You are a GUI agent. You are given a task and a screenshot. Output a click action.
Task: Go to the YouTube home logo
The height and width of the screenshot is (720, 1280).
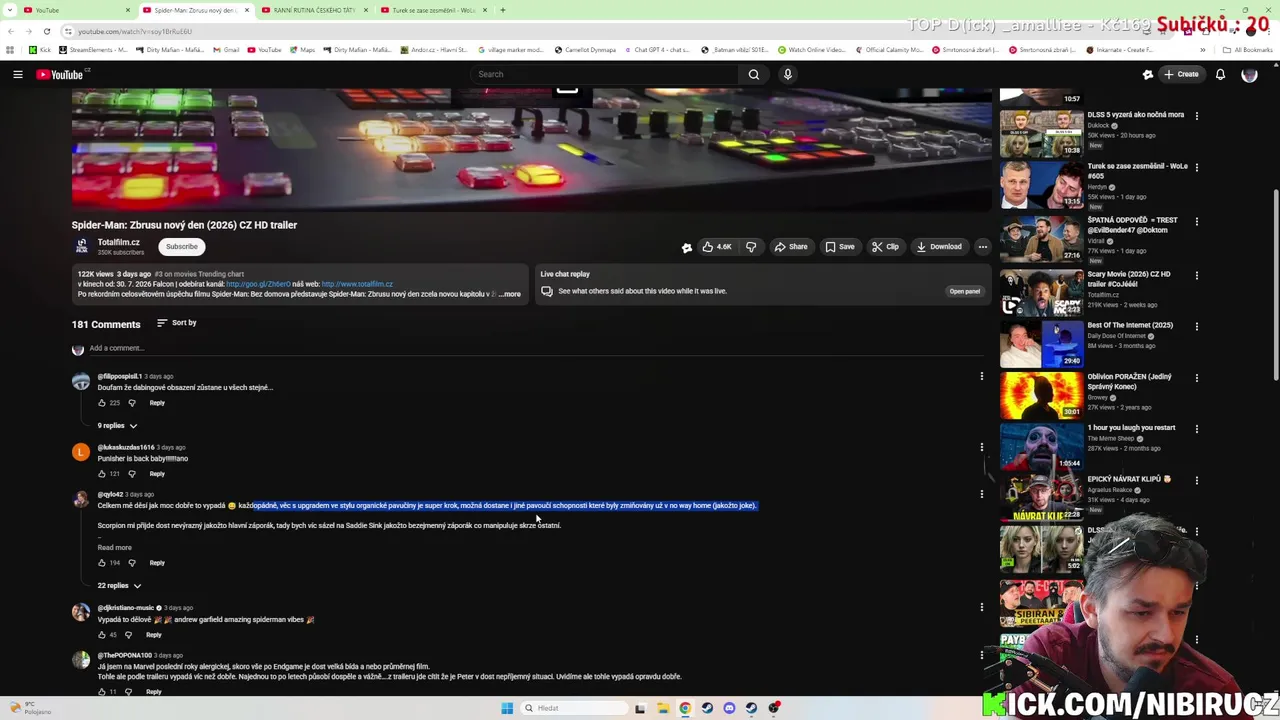coord(62,74)
